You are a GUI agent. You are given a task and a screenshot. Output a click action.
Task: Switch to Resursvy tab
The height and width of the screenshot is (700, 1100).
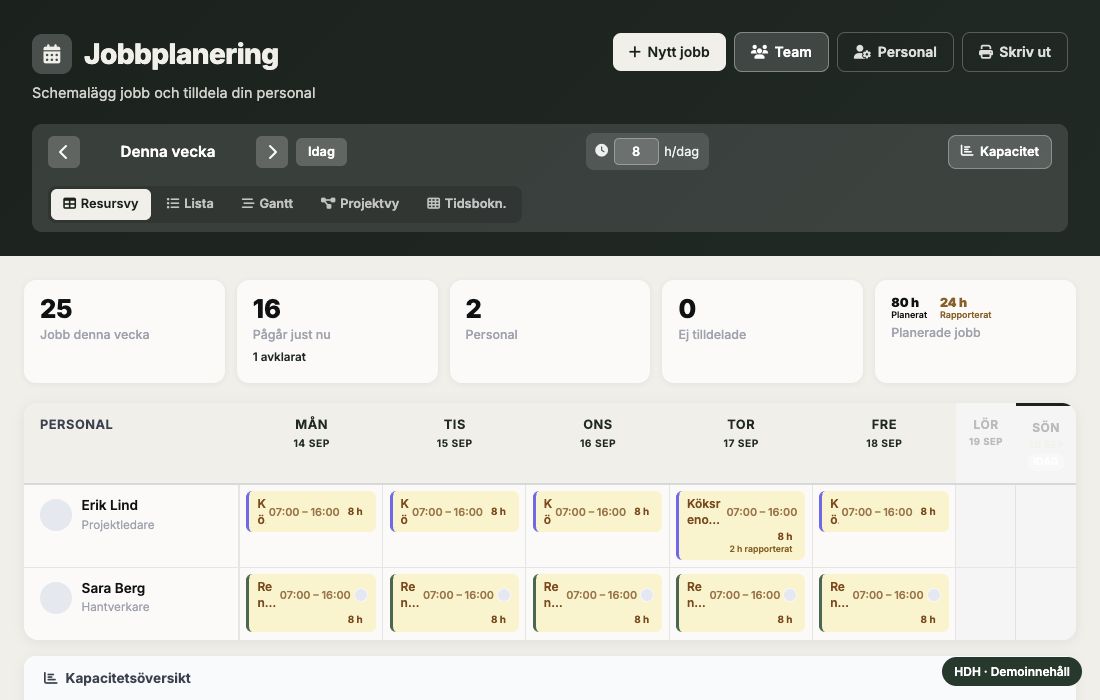click(101, 203)
